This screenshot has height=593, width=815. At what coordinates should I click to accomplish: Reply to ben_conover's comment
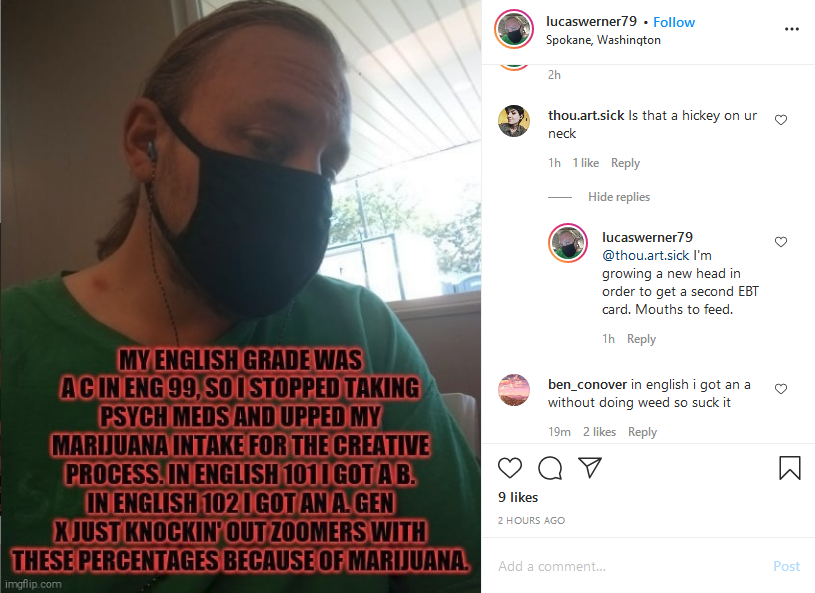642,432
